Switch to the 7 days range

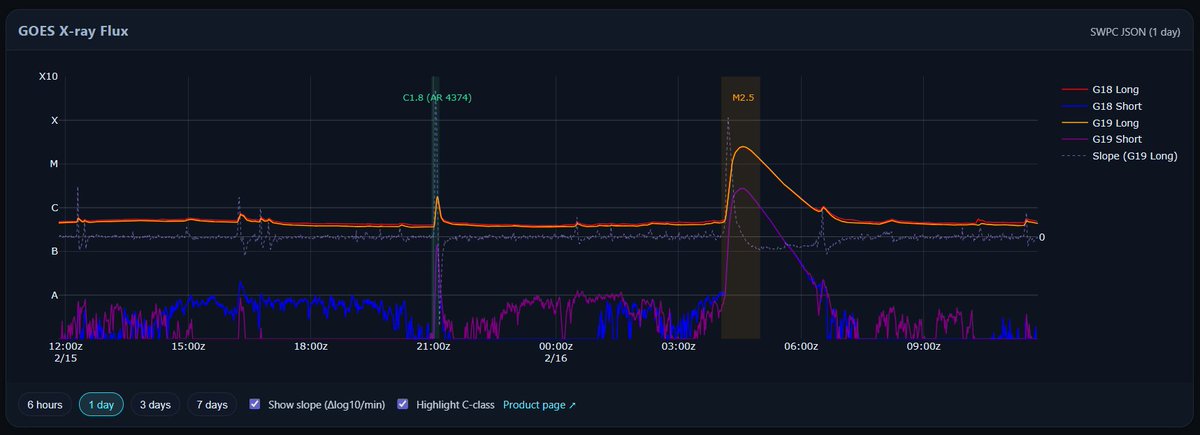click(x=212, y=405)
